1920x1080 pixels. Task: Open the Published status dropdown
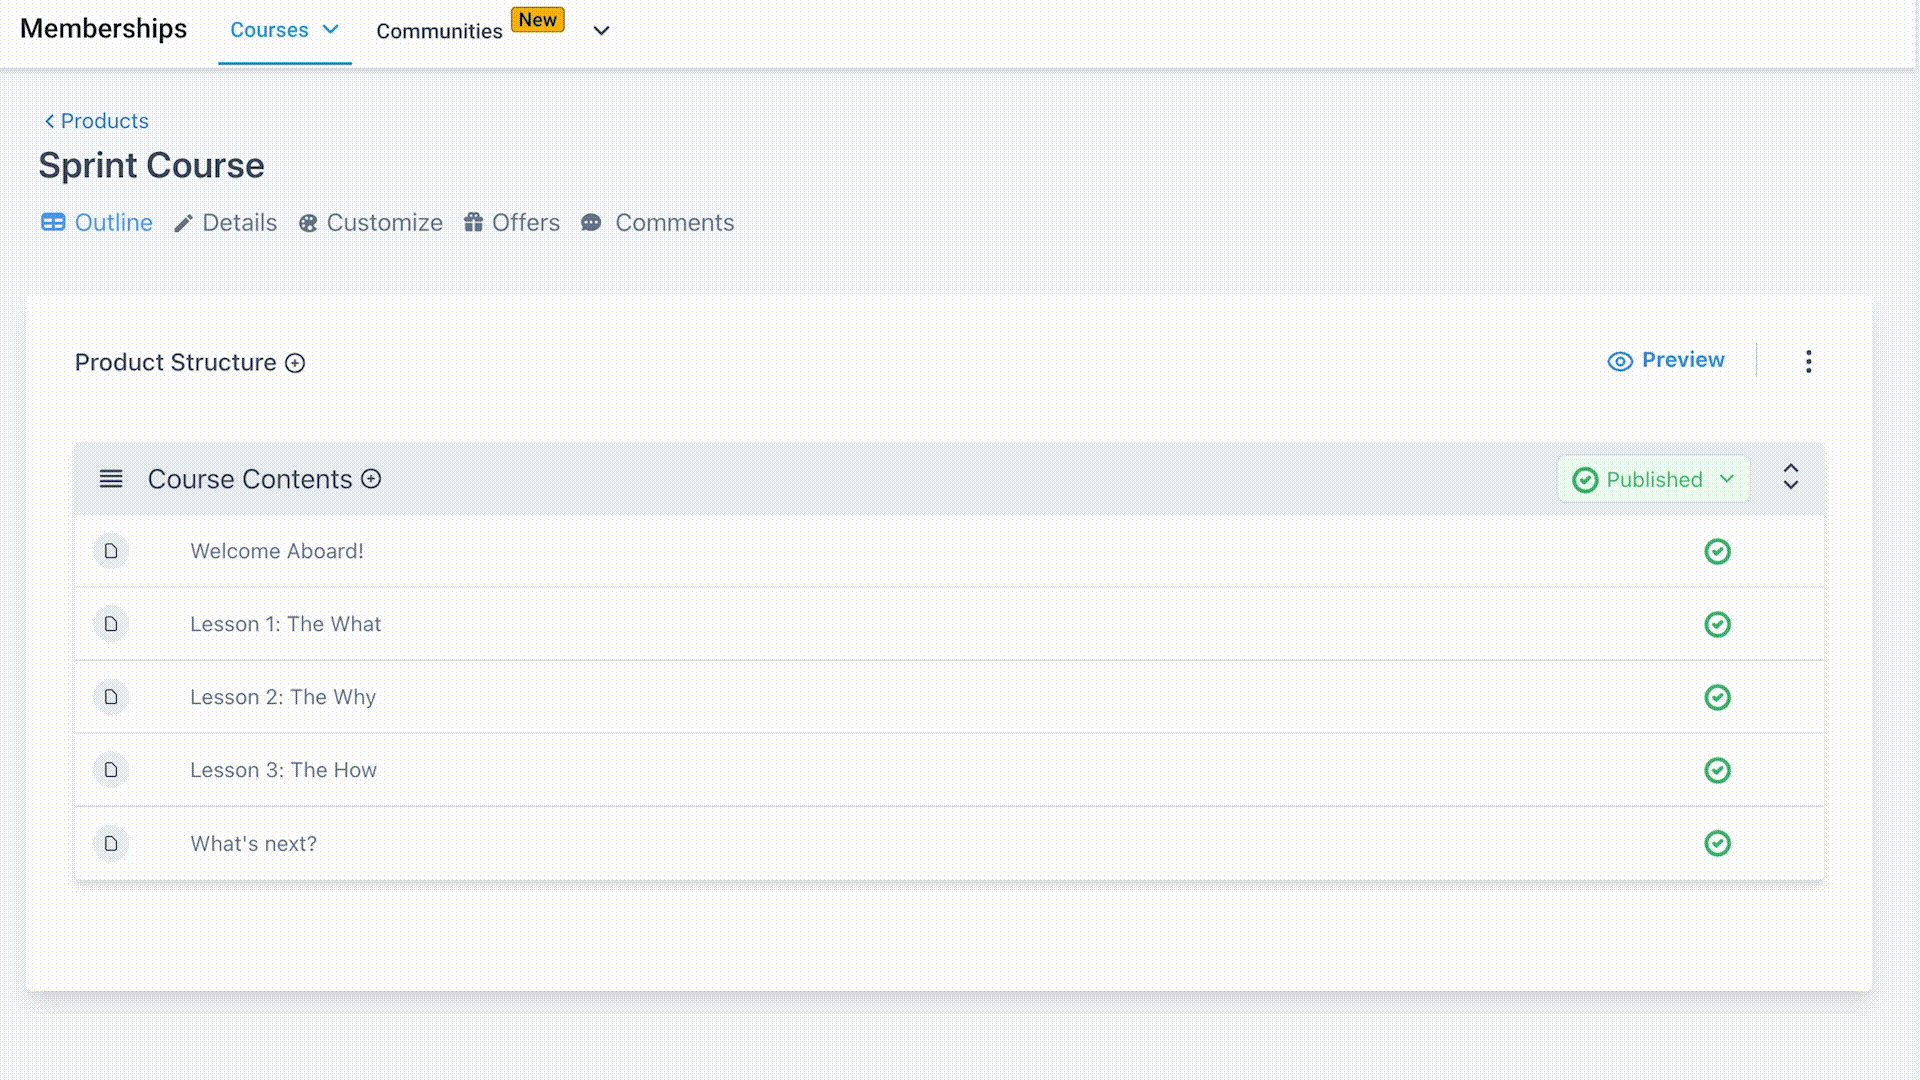point(1653,479)
